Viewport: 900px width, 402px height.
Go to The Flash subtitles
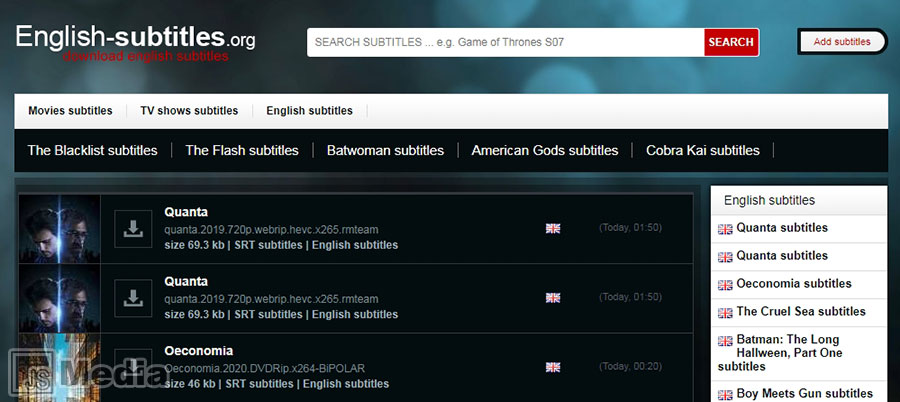[x=242, y=150]
